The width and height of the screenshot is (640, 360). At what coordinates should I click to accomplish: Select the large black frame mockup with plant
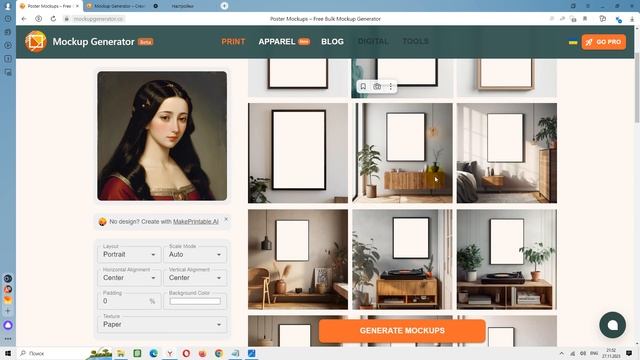coord(298,153)
